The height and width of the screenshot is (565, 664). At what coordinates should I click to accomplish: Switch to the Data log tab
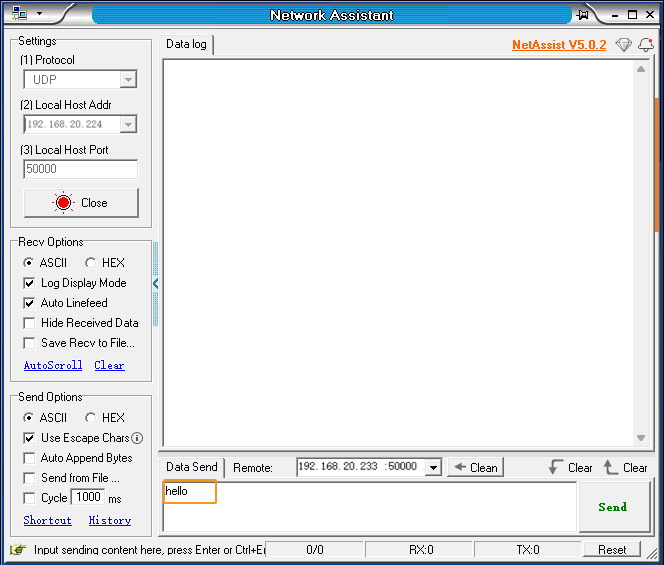pyautogui.click(x=187, y=44)
